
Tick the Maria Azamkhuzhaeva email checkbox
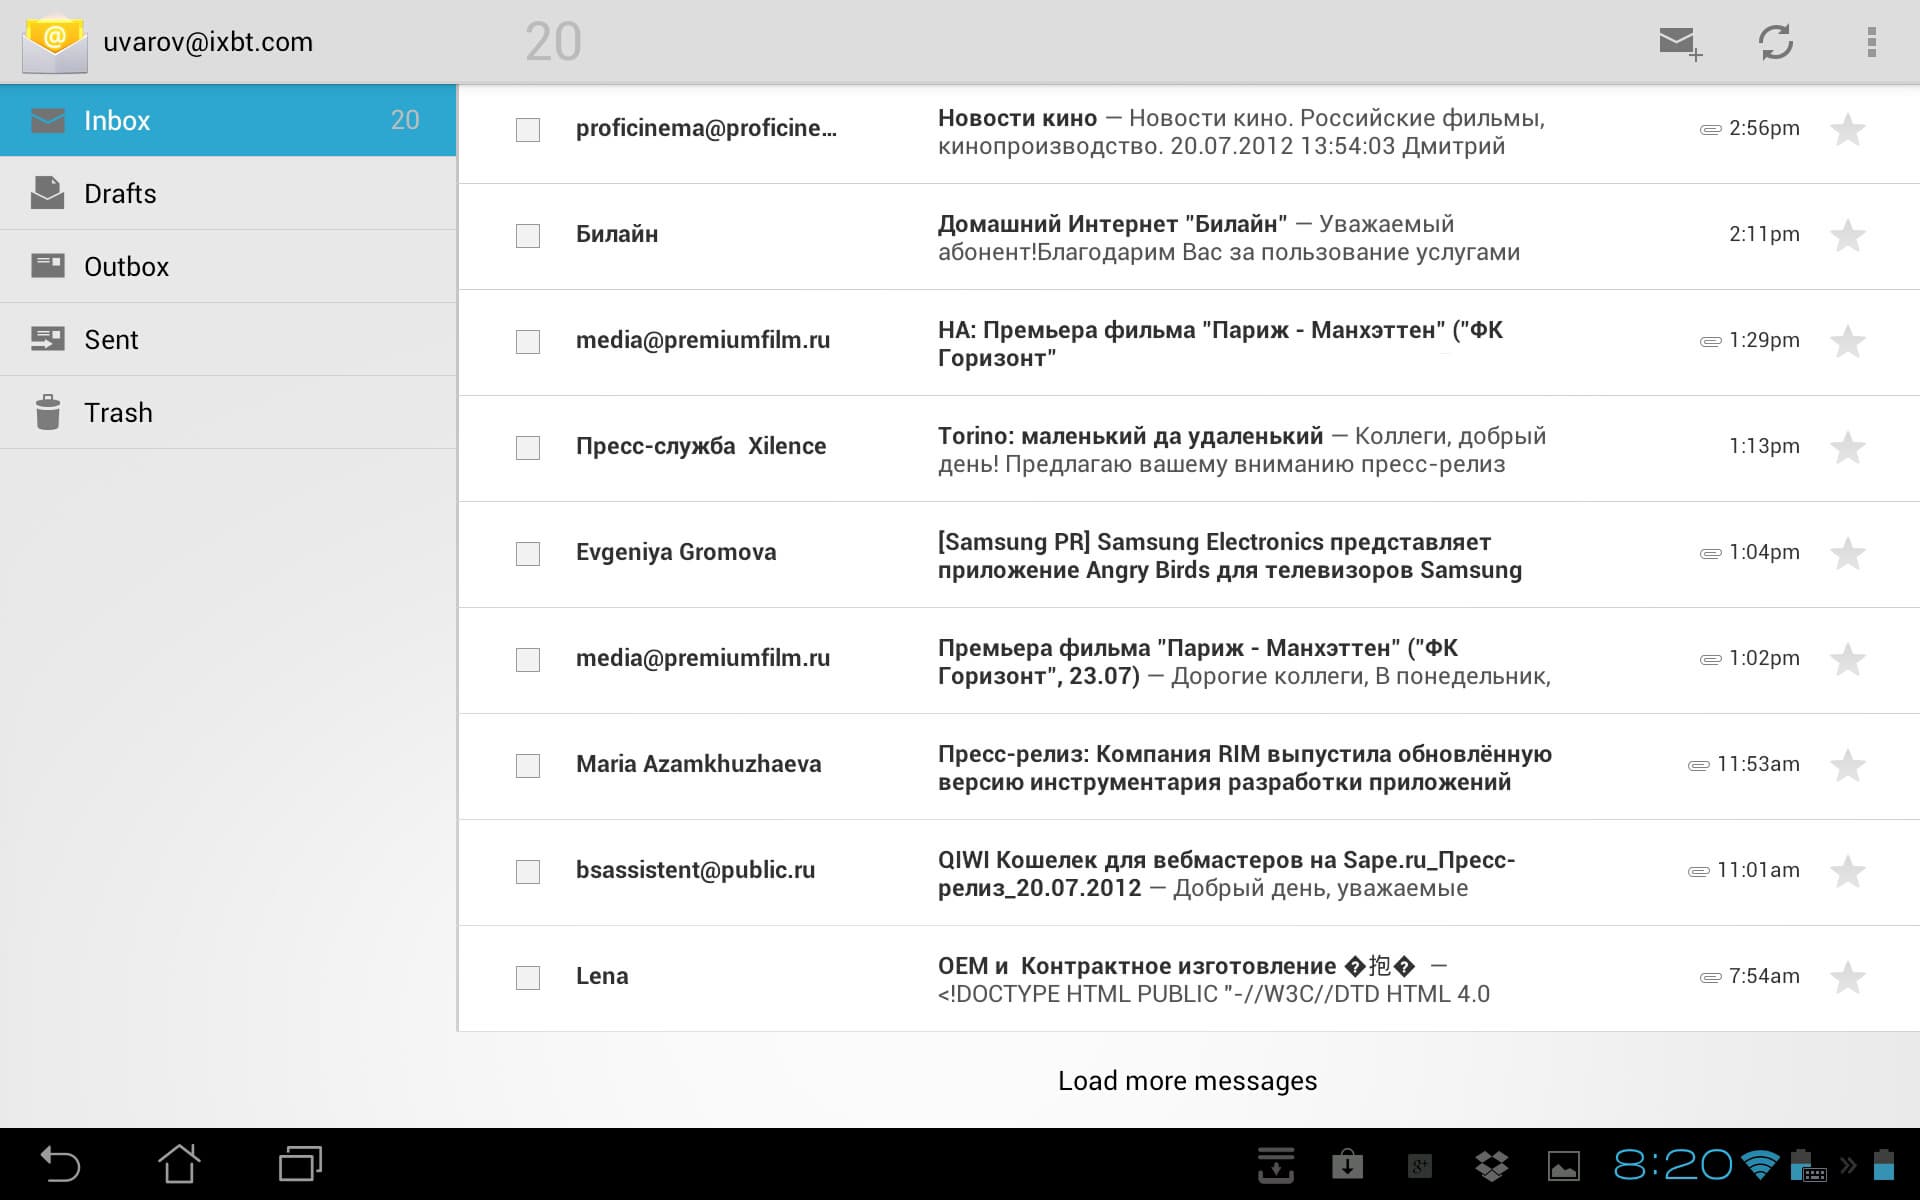tap(528, 766)
